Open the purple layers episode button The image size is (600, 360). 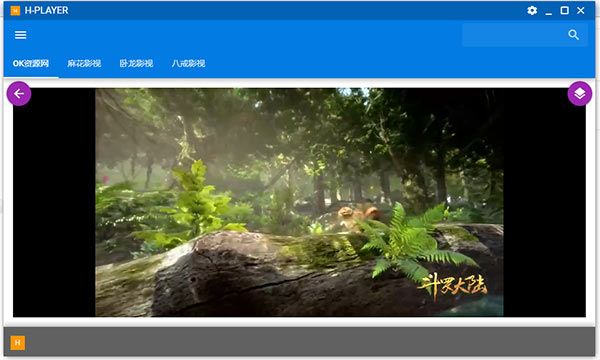point(580,93)
